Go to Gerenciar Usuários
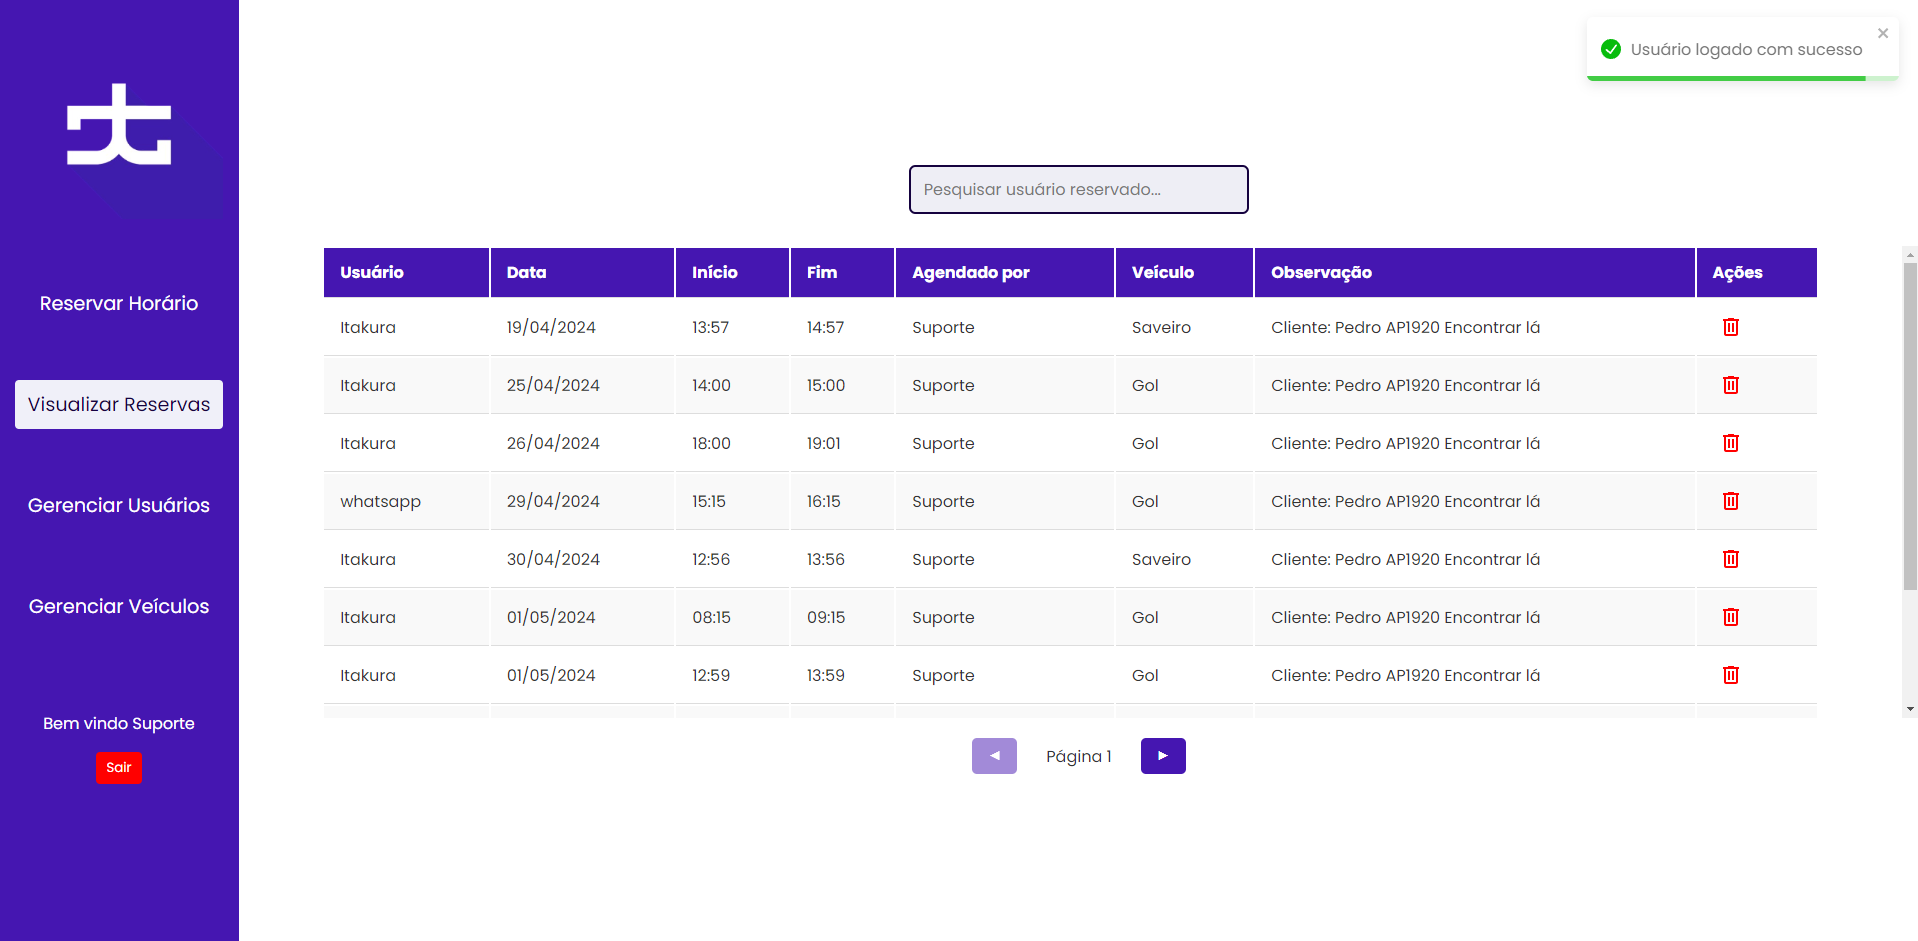Viewport: 1918px width, 941px height. (119, 505)
